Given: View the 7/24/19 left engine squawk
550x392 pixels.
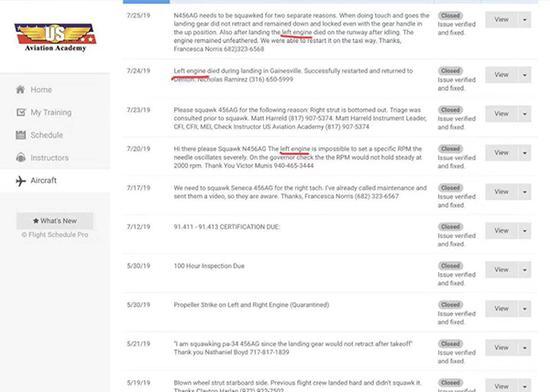Looking at the screenshot, I should [502, 75].
